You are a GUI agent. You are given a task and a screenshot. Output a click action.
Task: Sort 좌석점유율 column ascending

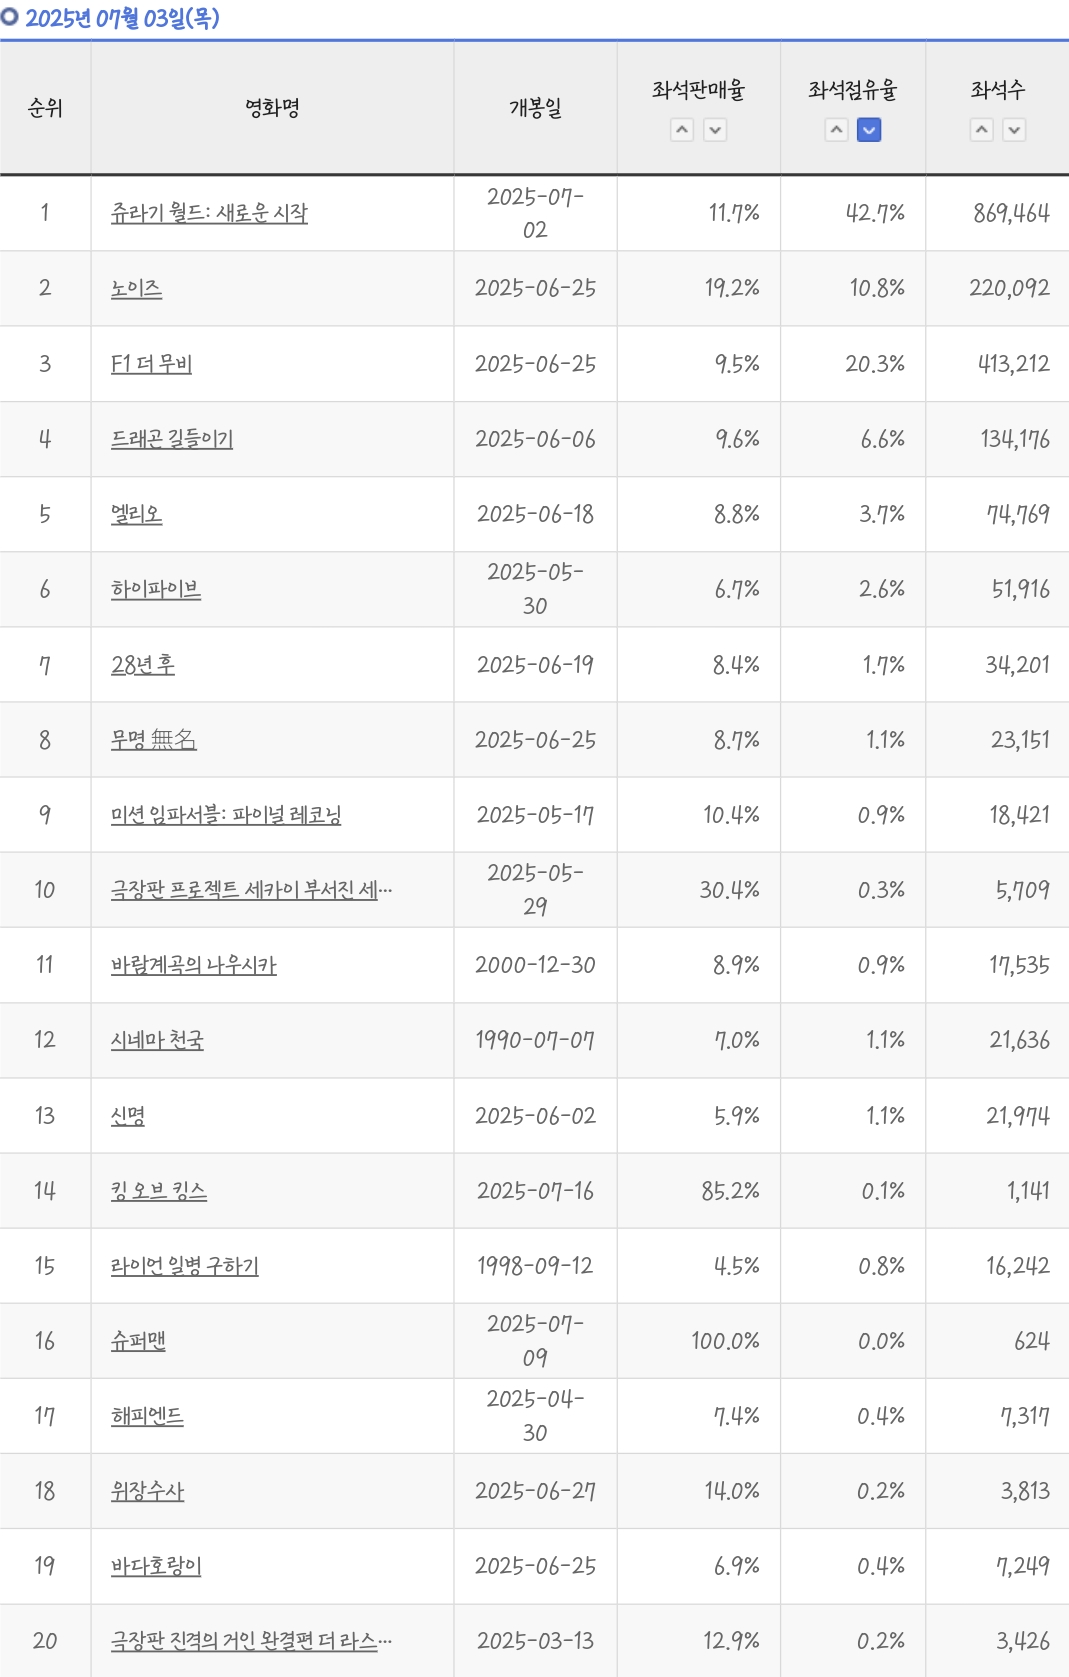tap(837, 130)
